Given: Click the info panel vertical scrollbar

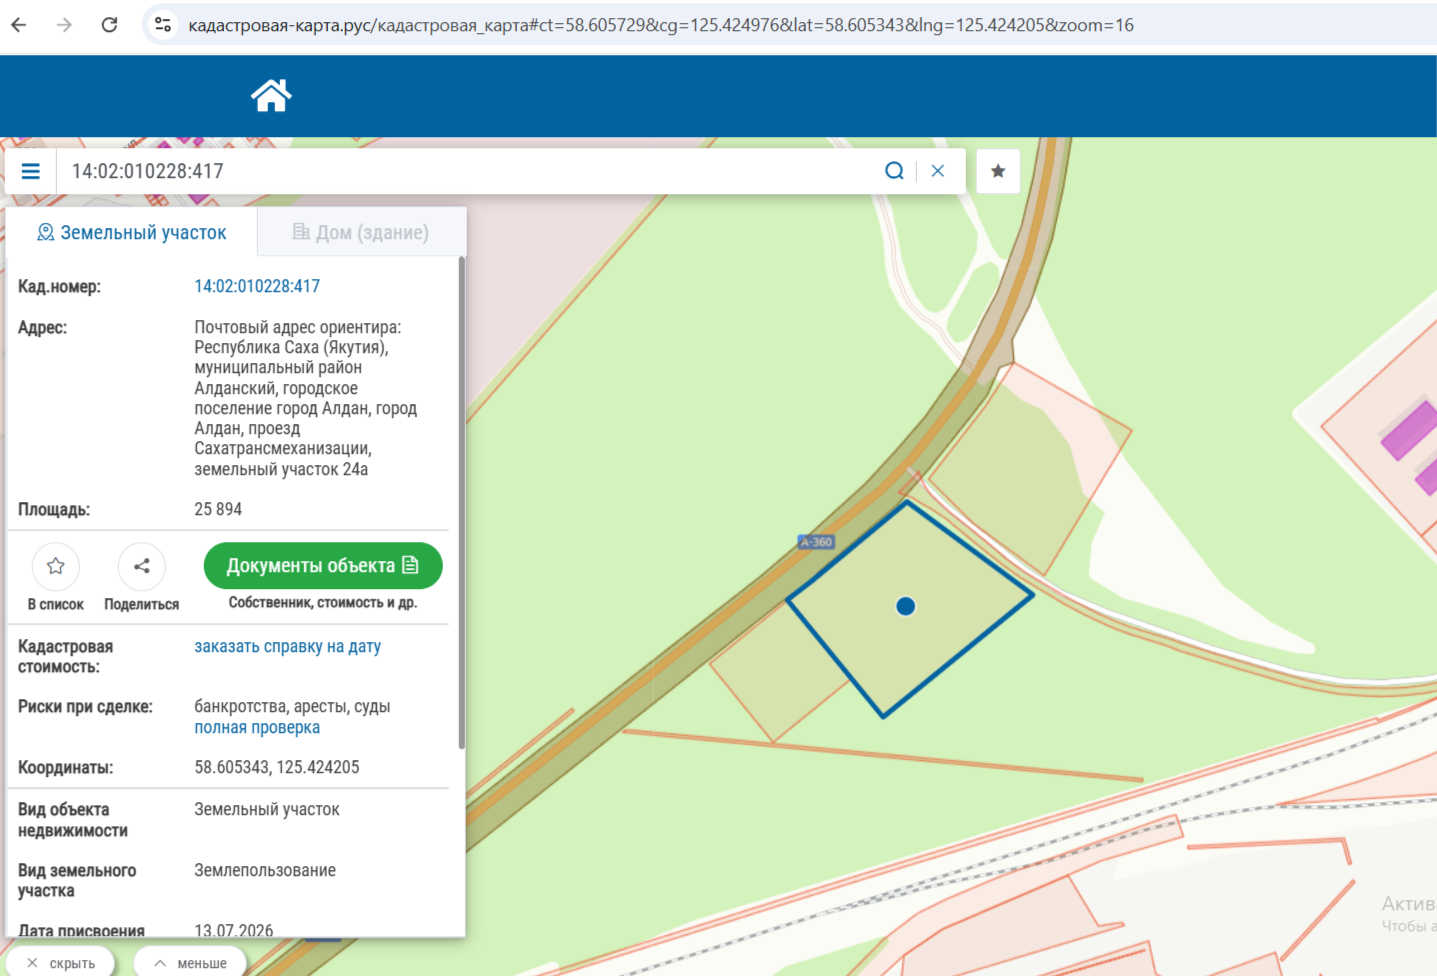Looking at the screenshot, I should [462, 502].
